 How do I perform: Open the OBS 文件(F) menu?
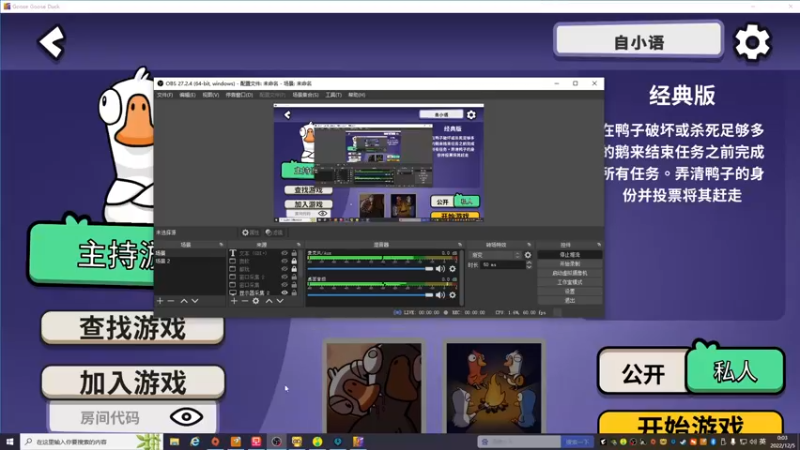[165, 95]
